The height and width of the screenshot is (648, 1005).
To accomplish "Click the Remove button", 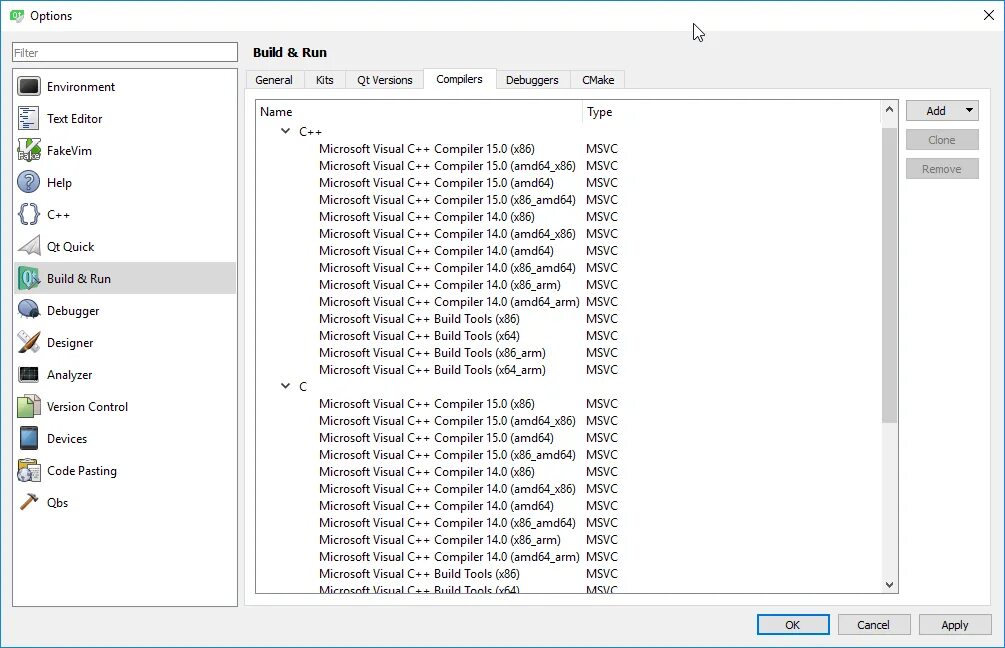I will [942, 169].
